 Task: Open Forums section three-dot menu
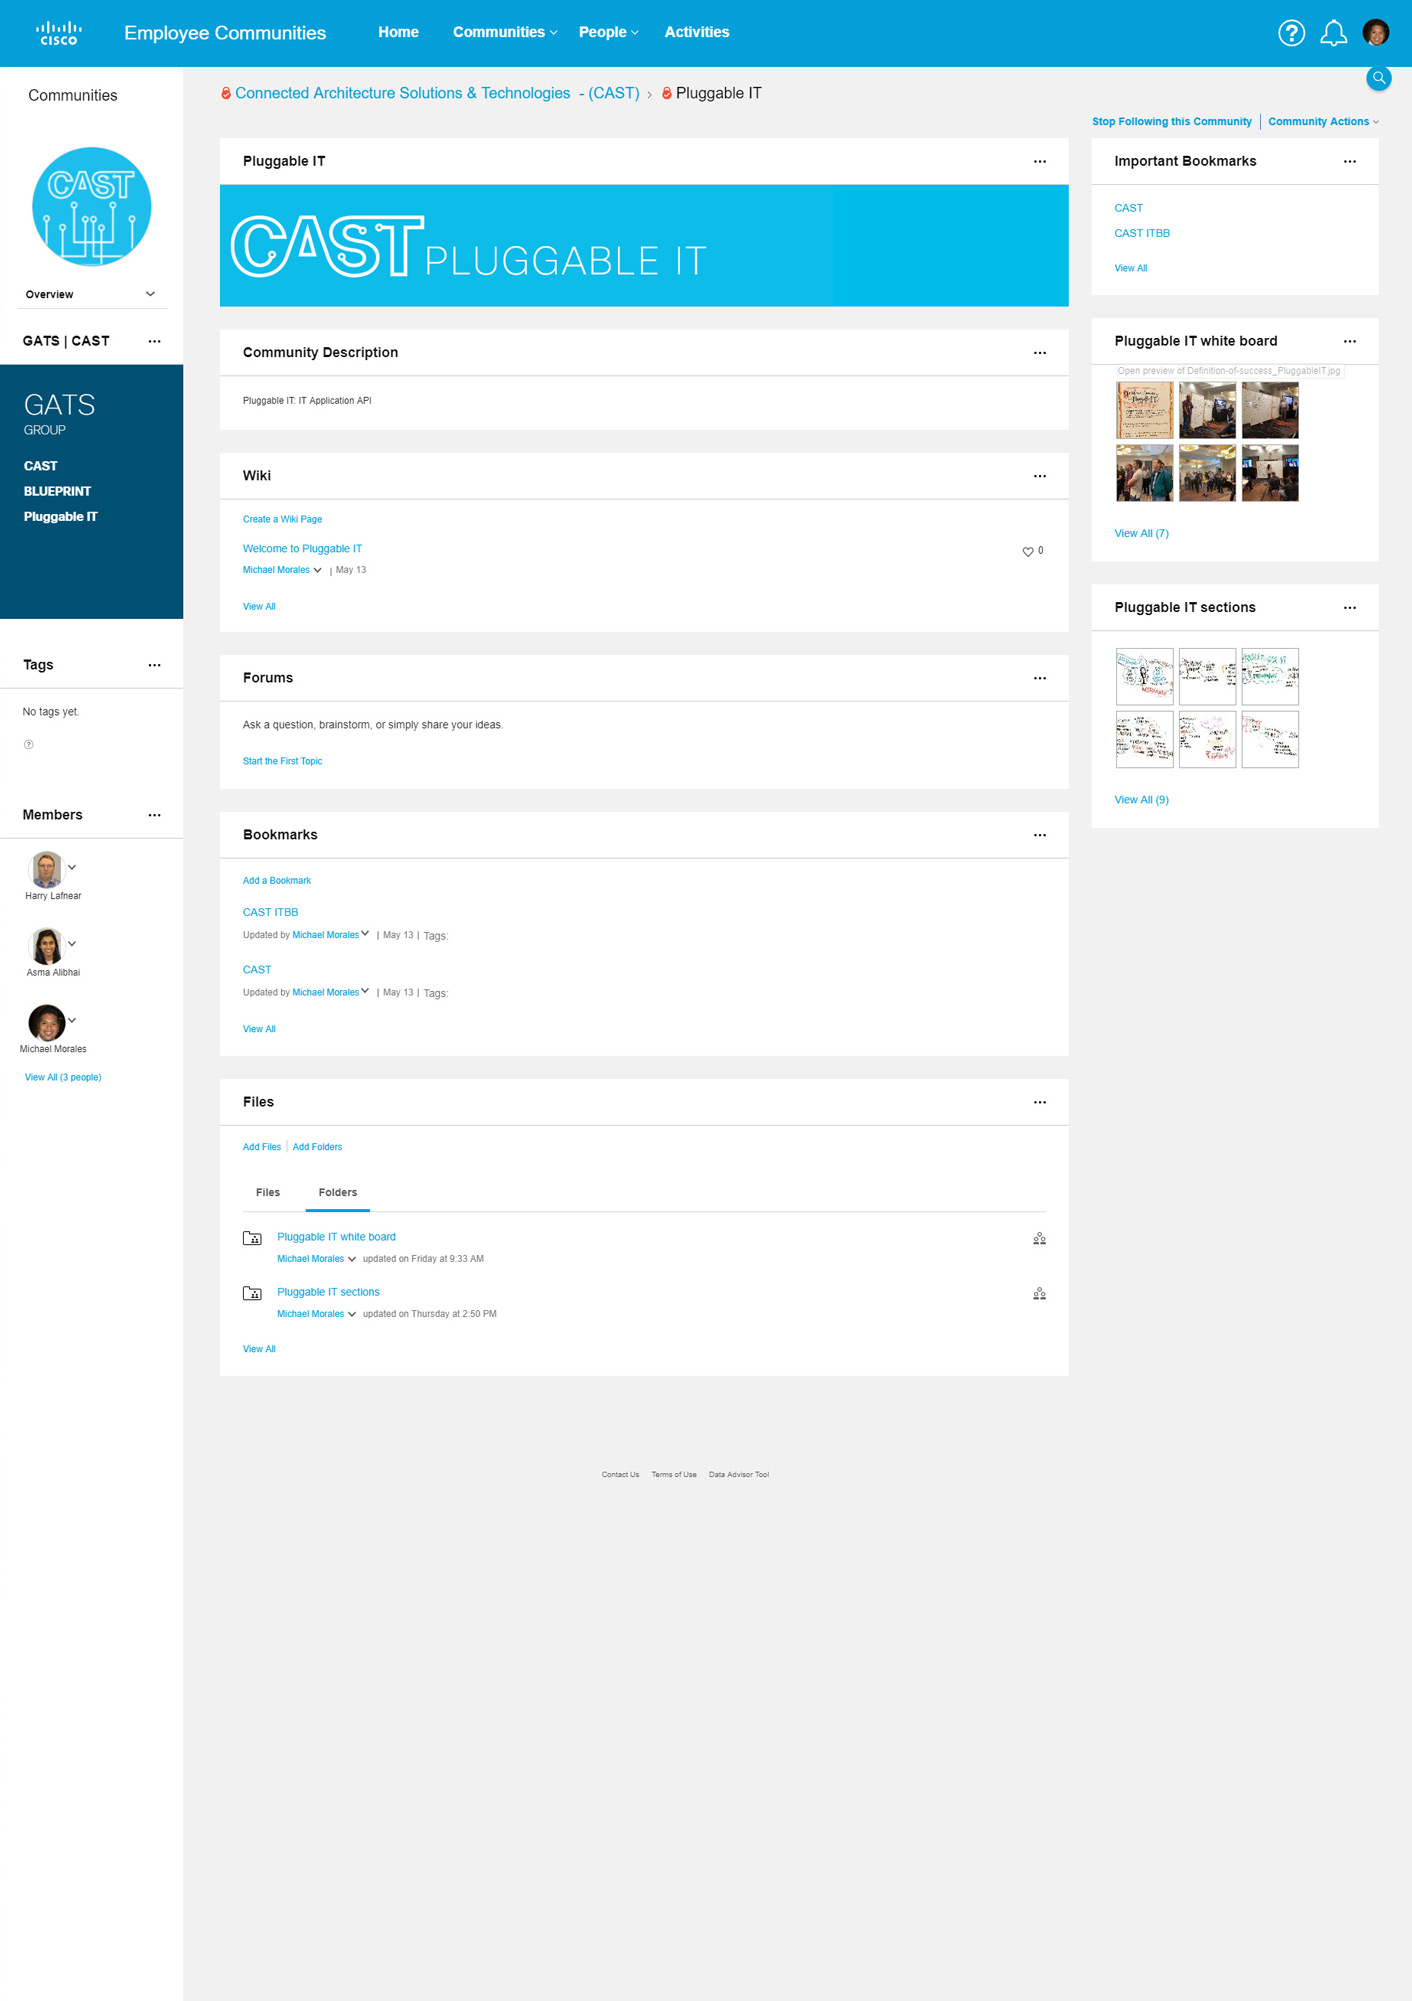point(1039,678)
